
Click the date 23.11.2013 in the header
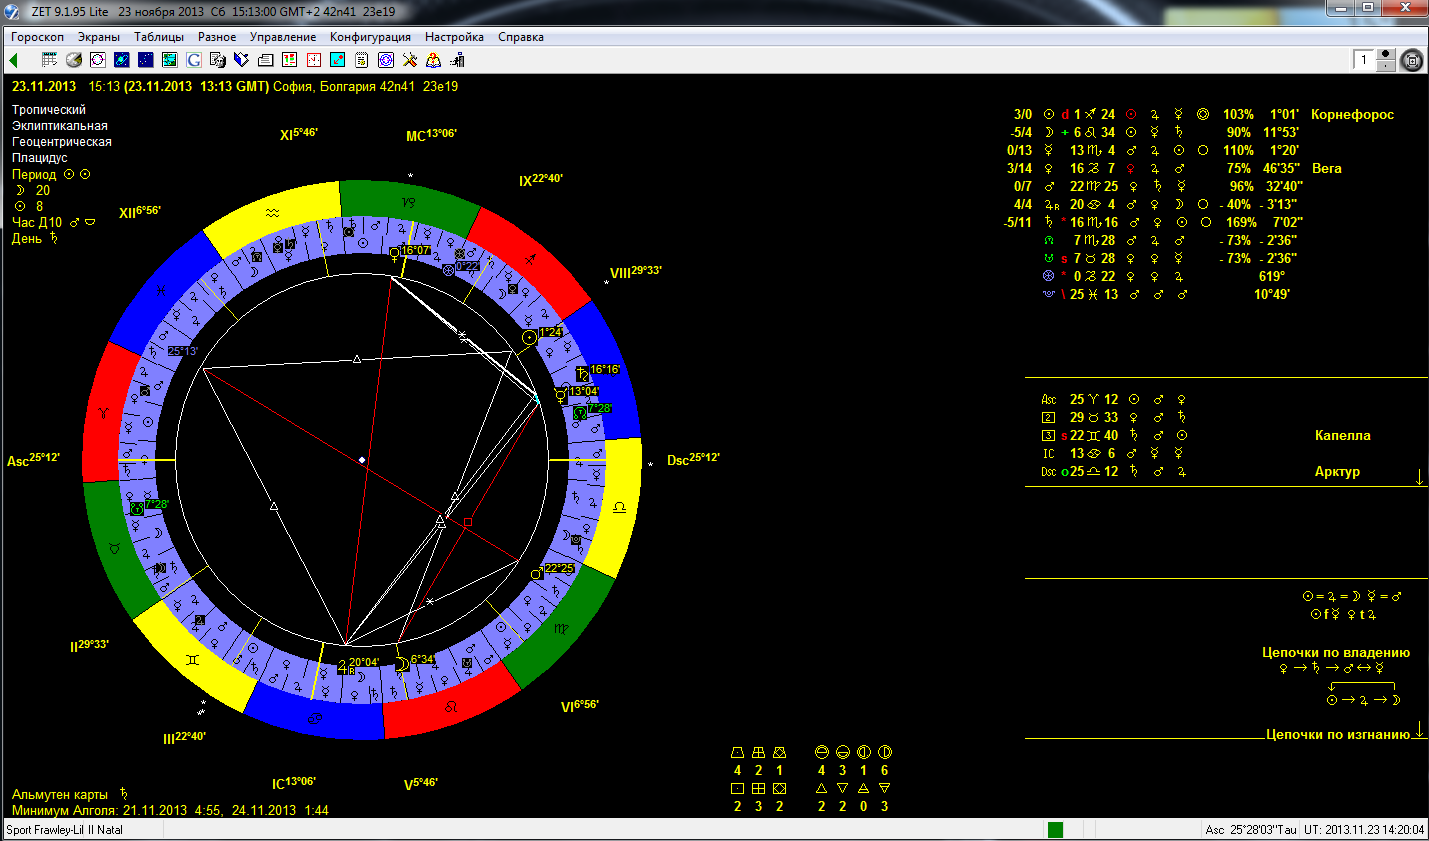click(44, 86)
